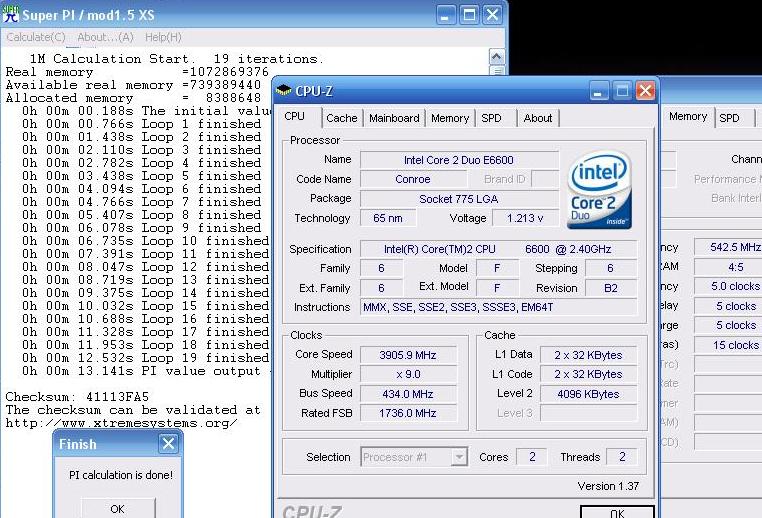Minimize the Super PI window
This screenshot has height=518, width=762.
click(445, 15)
